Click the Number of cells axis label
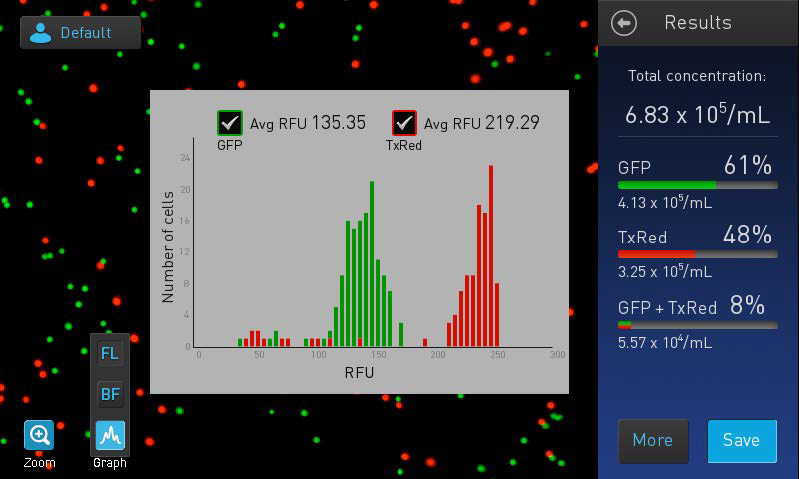 point(168,247)
